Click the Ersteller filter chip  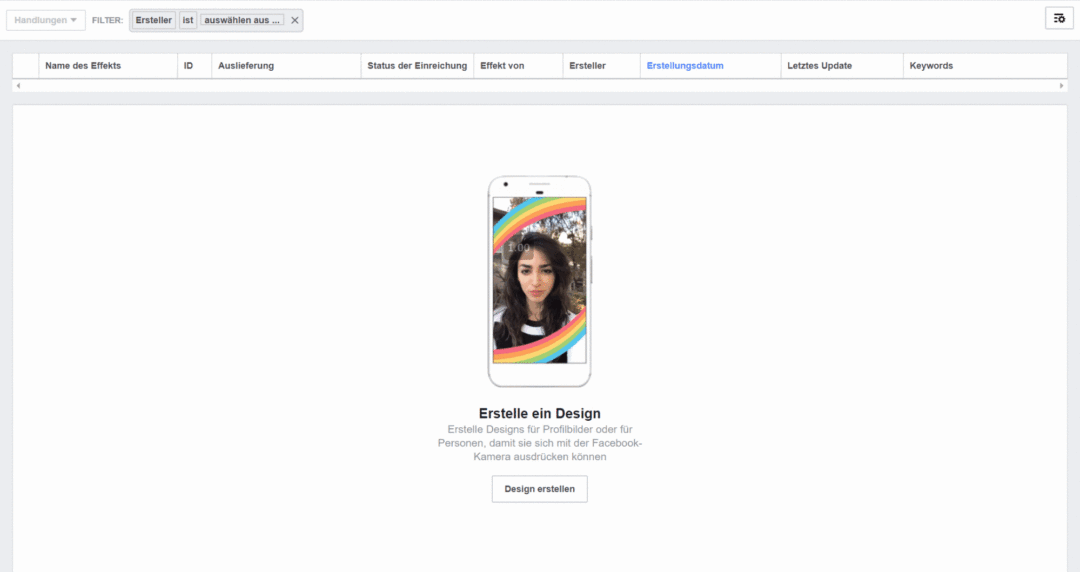click(154, 20)
